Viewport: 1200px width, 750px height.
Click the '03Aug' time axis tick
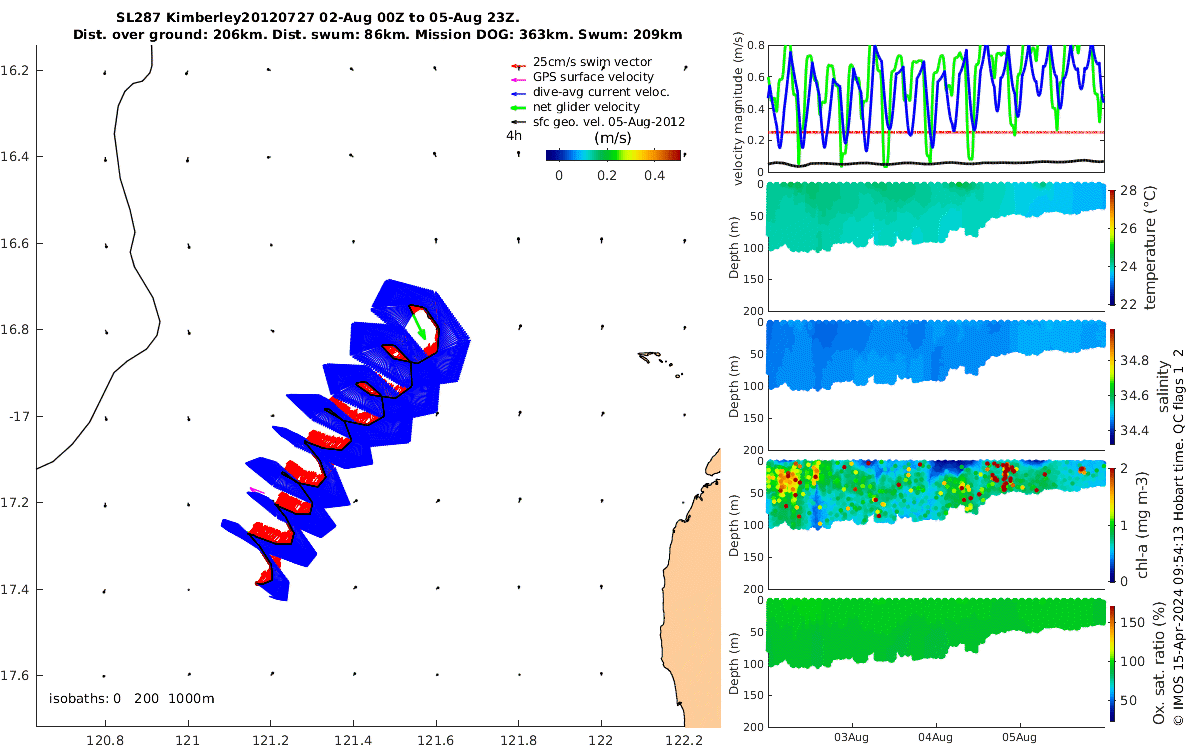click(851, 737)
